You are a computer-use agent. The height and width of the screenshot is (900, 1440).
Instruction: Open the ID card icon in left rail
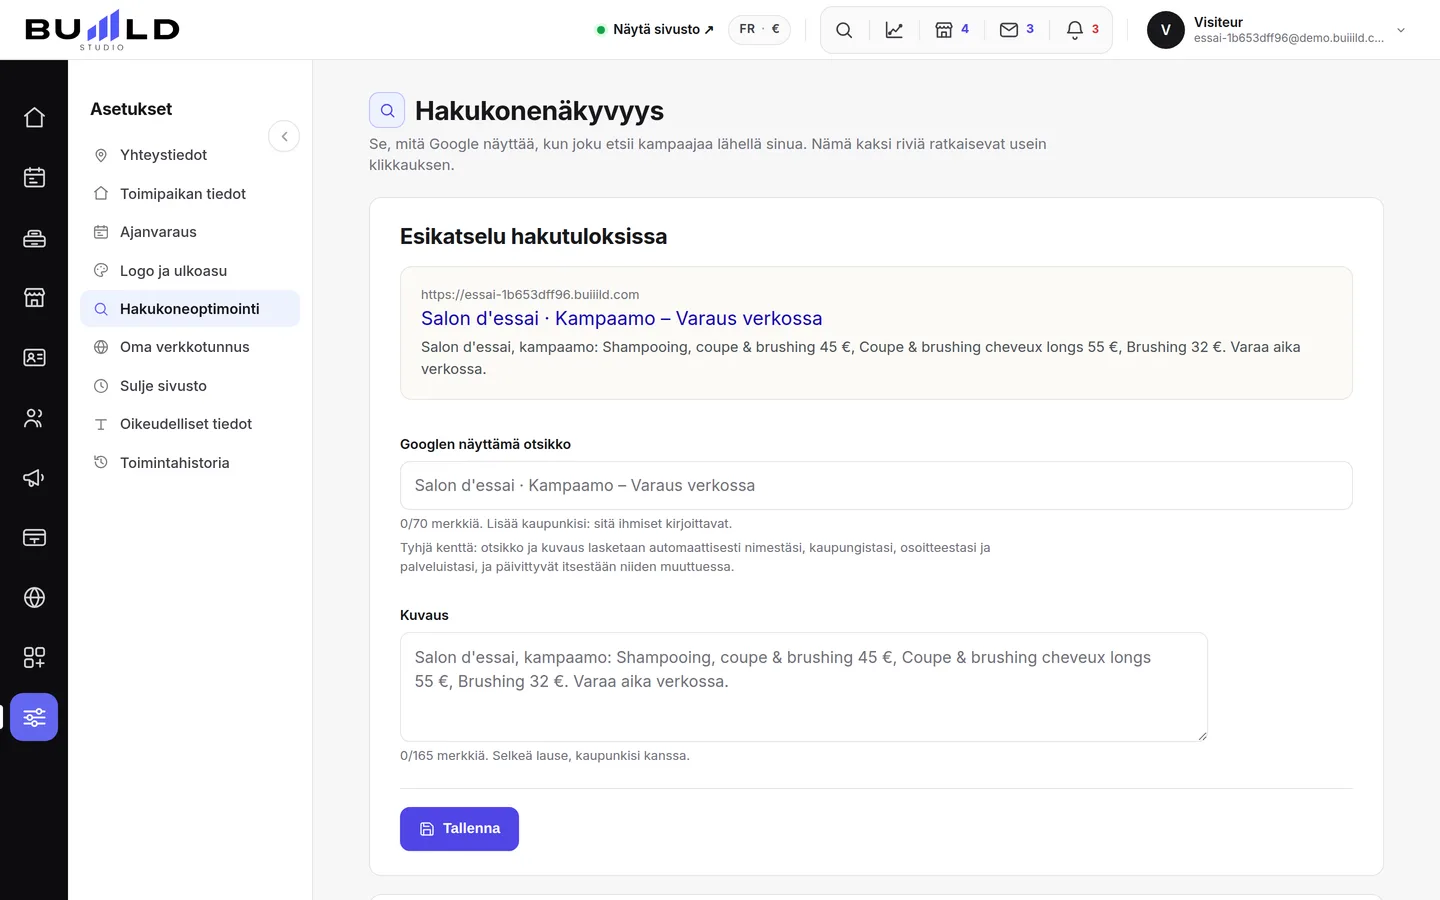pyautogui.click(x=34, y=357)
